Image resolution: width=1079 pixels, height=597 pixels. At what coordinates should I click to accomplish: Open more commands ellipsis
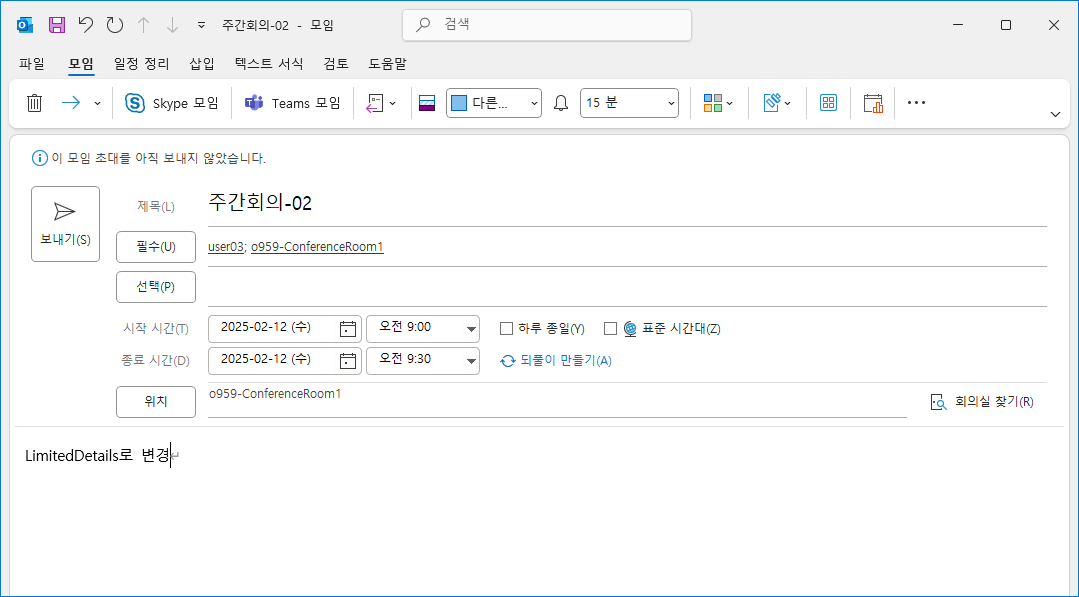coord(916,102)
